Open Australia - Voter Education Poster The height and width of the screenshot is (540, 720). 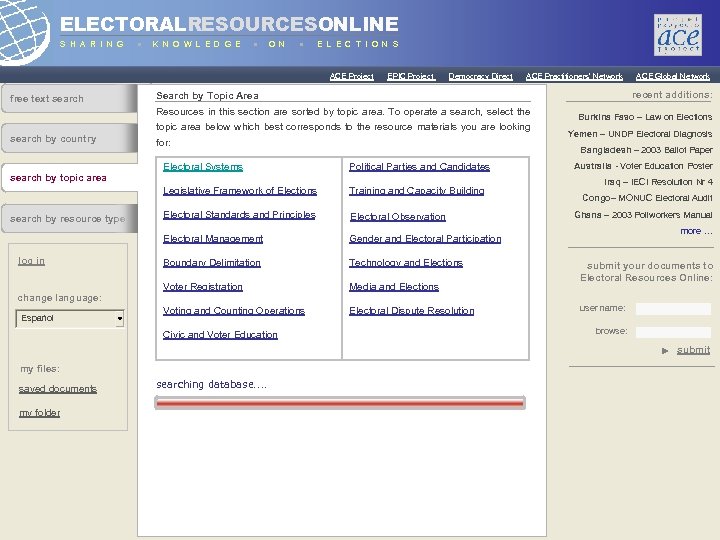click(x=643, y=166)
